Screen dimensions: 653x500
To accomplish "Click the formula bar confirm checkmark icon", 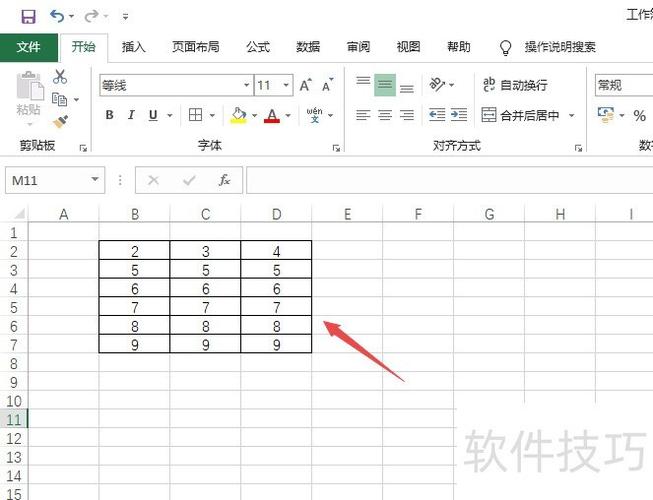I will 189,180.
